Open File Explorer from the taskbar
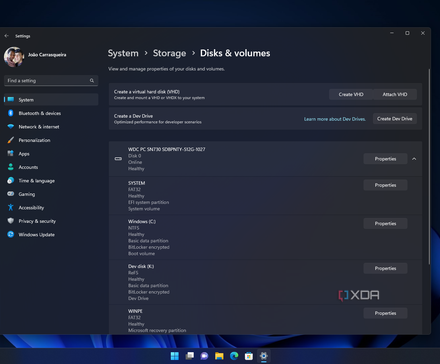 219,356
